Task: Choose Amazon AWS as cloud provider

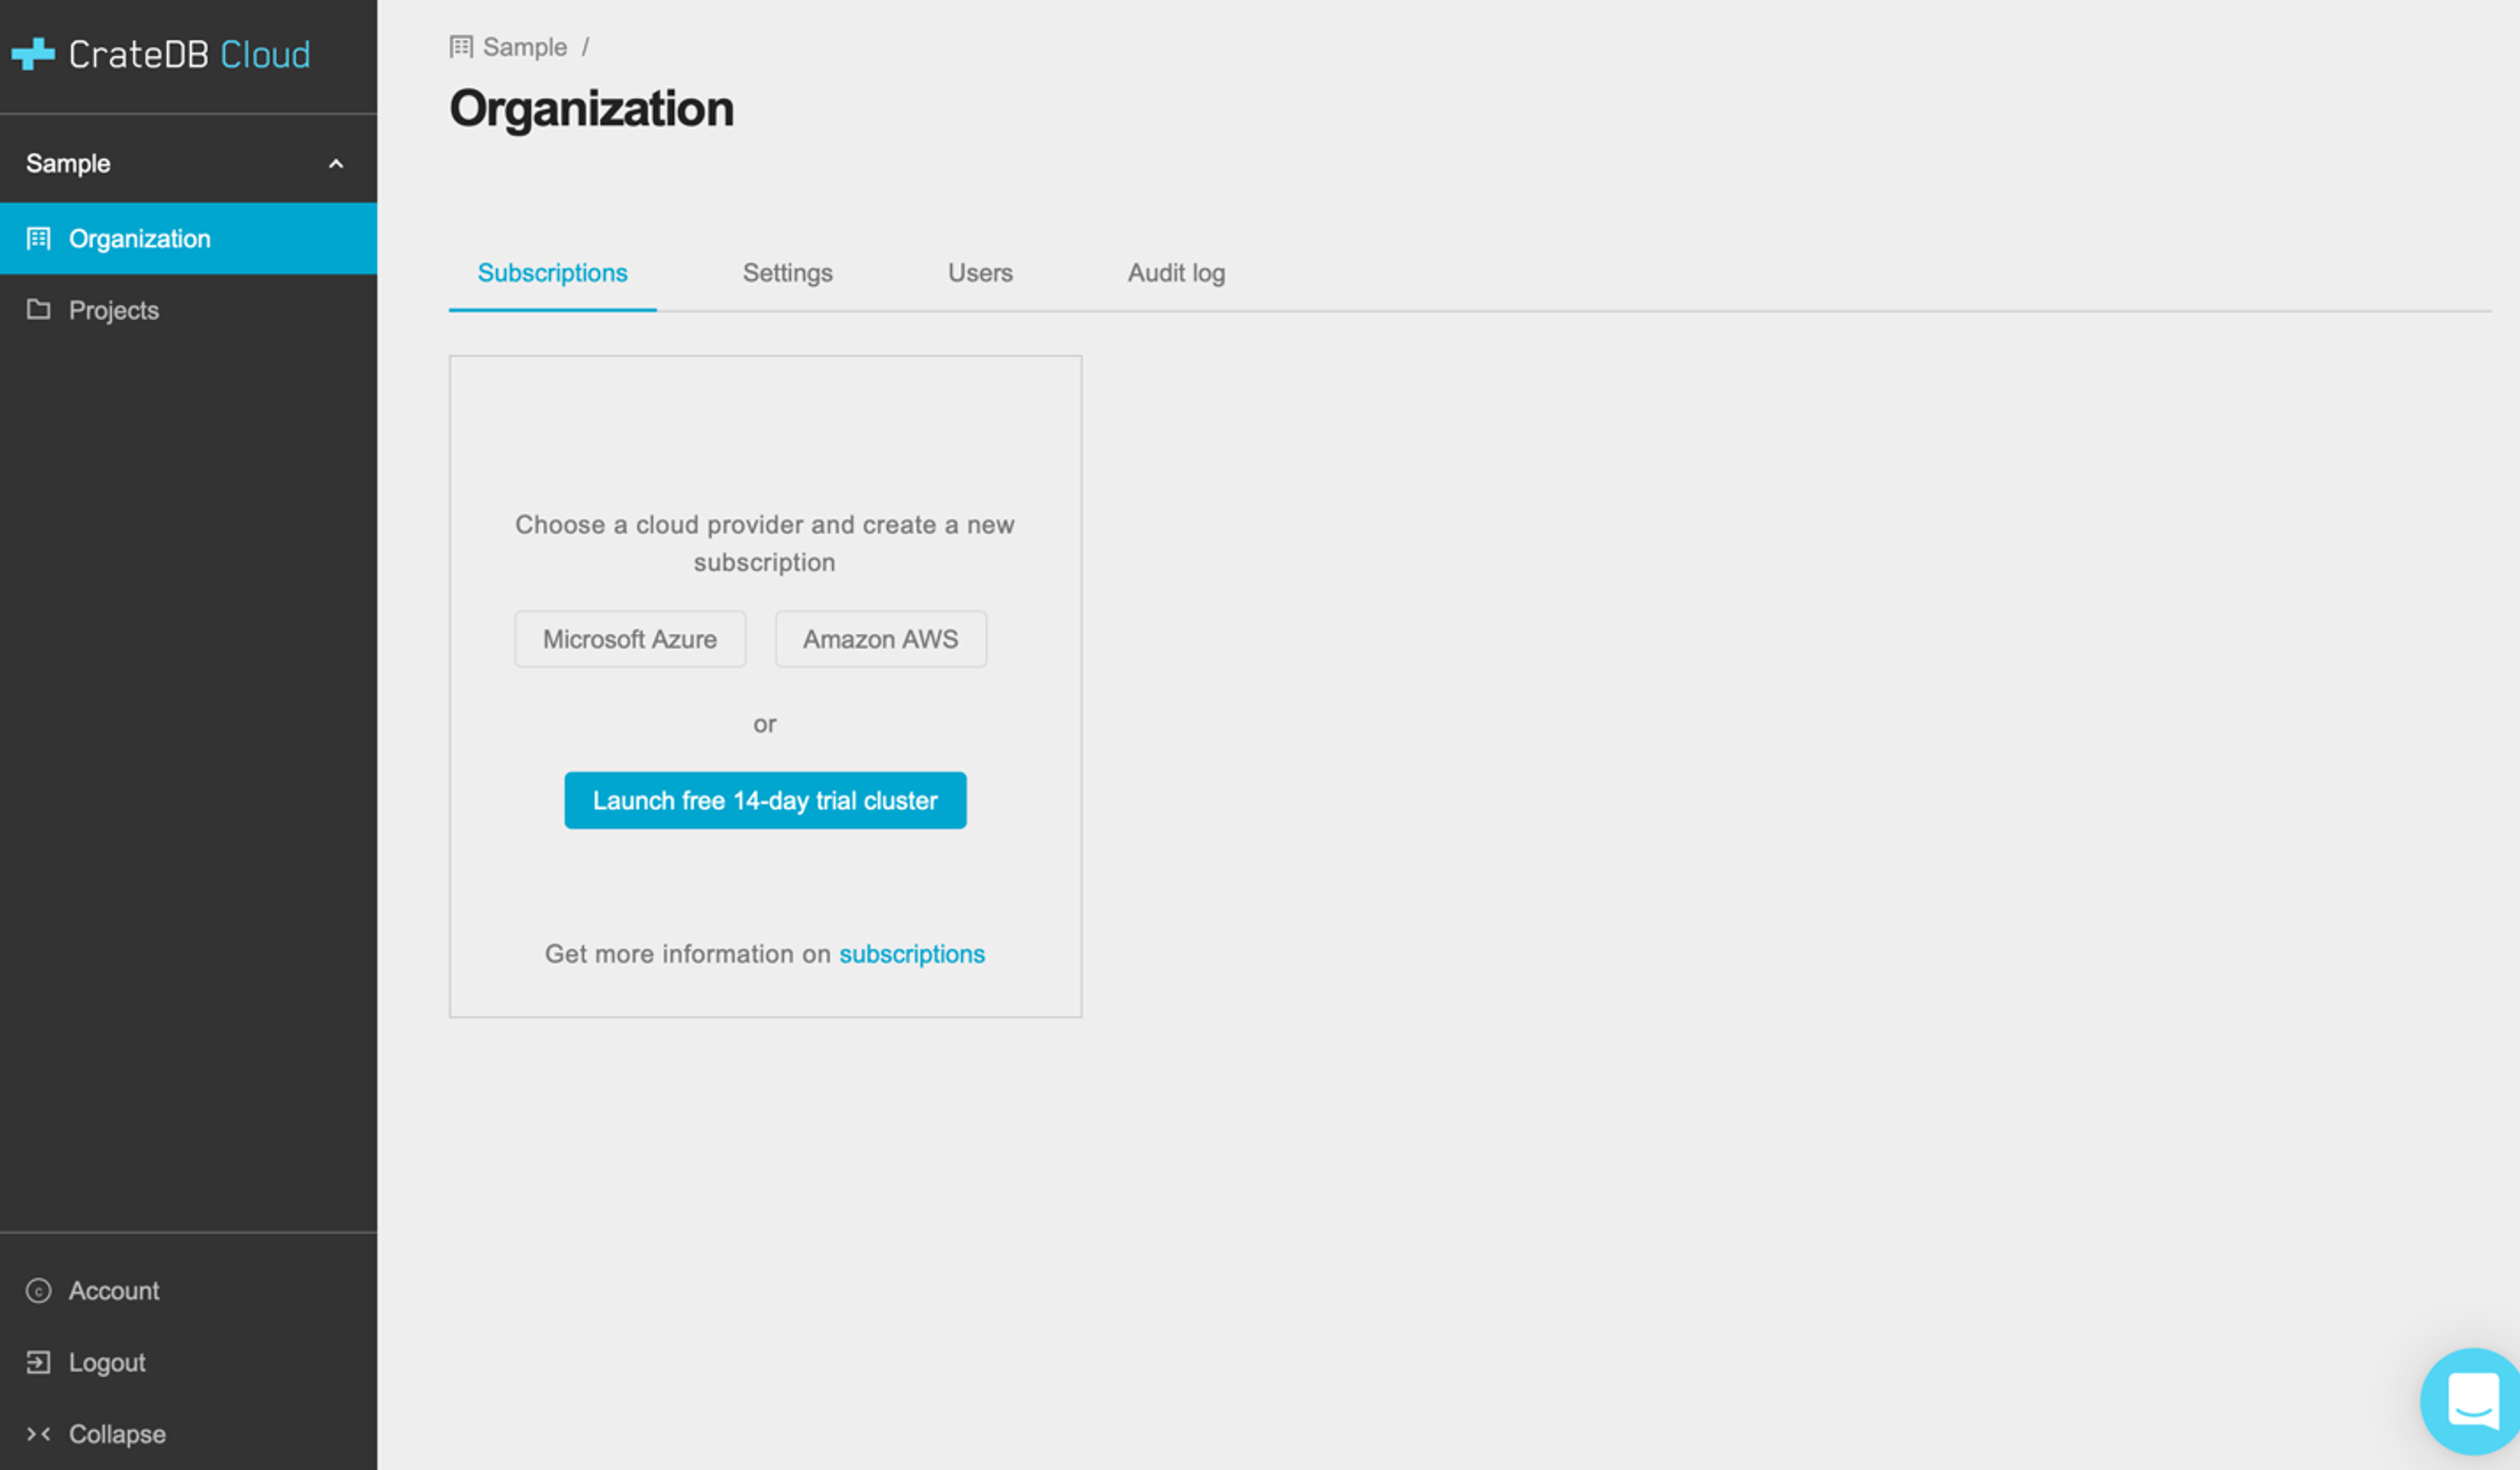Action: point(880,639)
